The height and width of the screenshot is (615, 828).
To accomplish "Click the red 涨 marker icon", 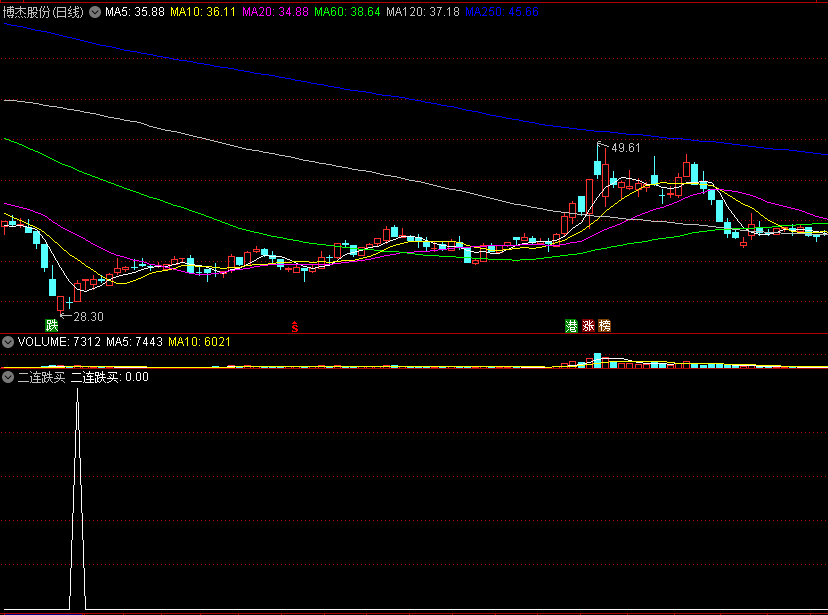I will coord(588,326).
